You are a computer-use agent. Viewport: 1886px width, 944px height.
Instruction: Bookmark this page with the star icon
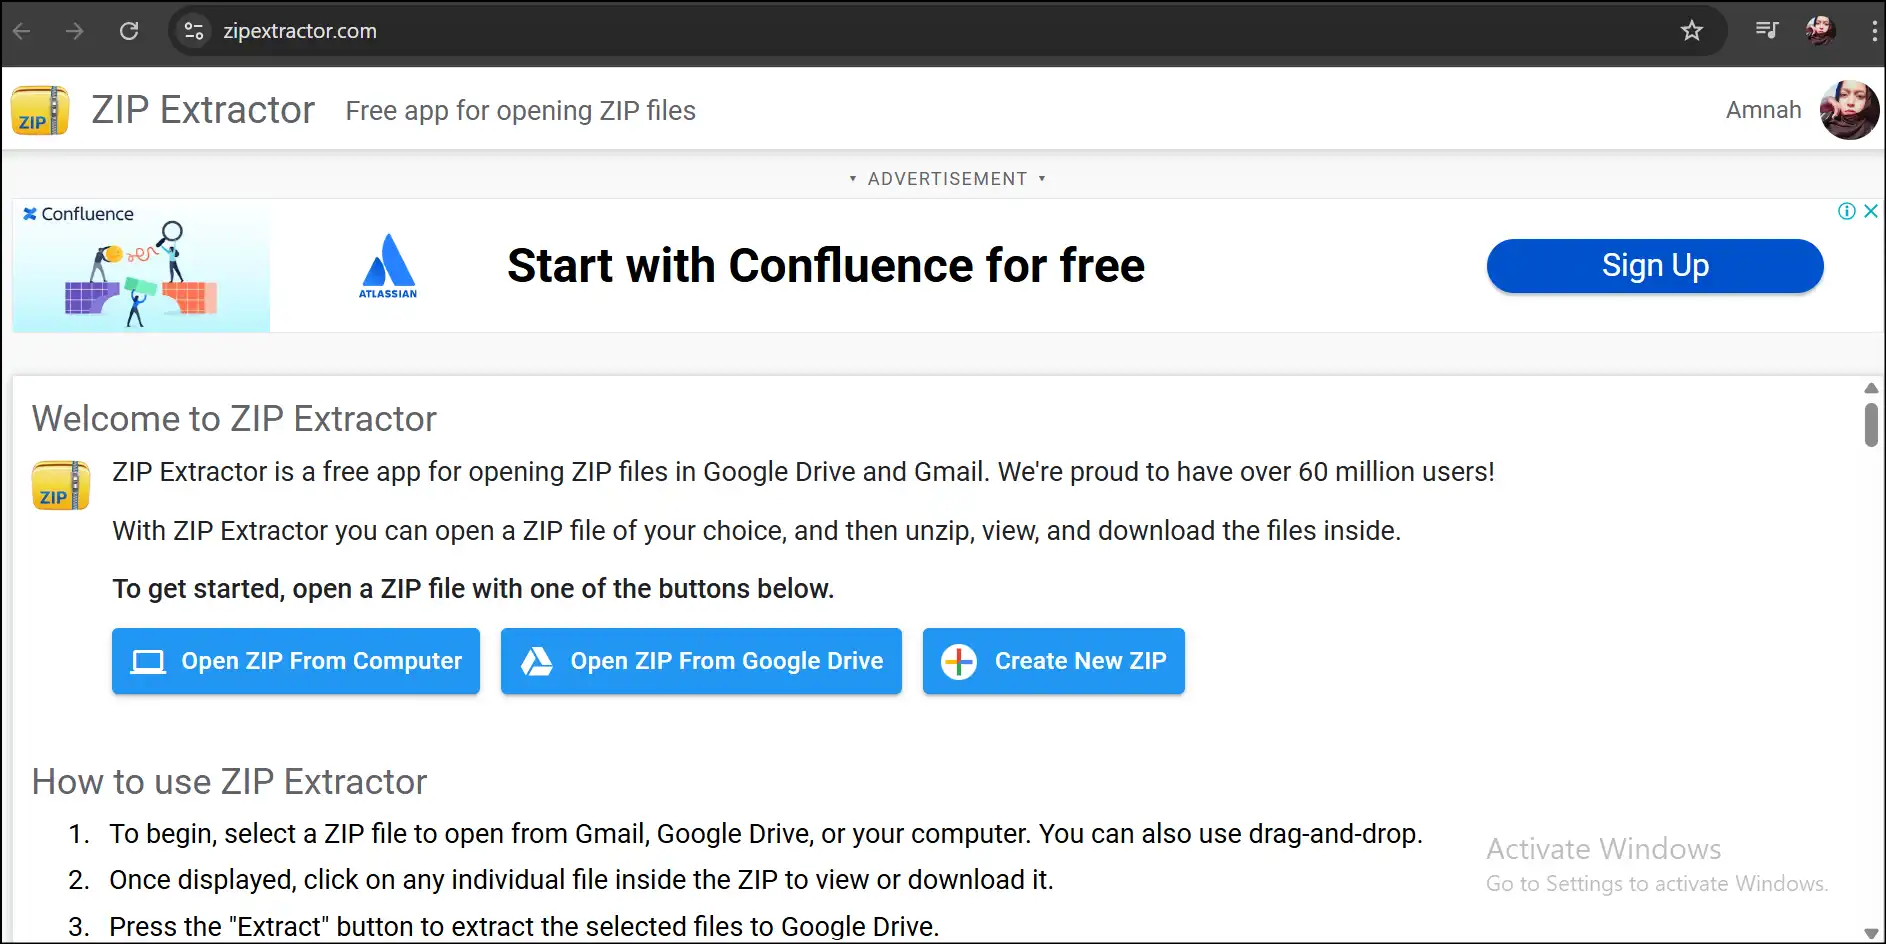[1691, 31]
